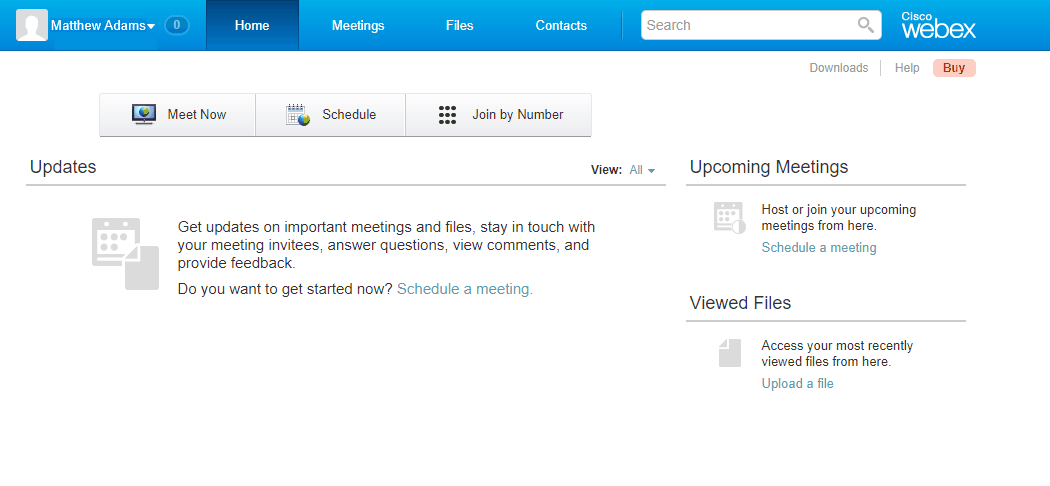
Task: Click the Updates calendar and file placeholder icon
Action: point(125,254)
